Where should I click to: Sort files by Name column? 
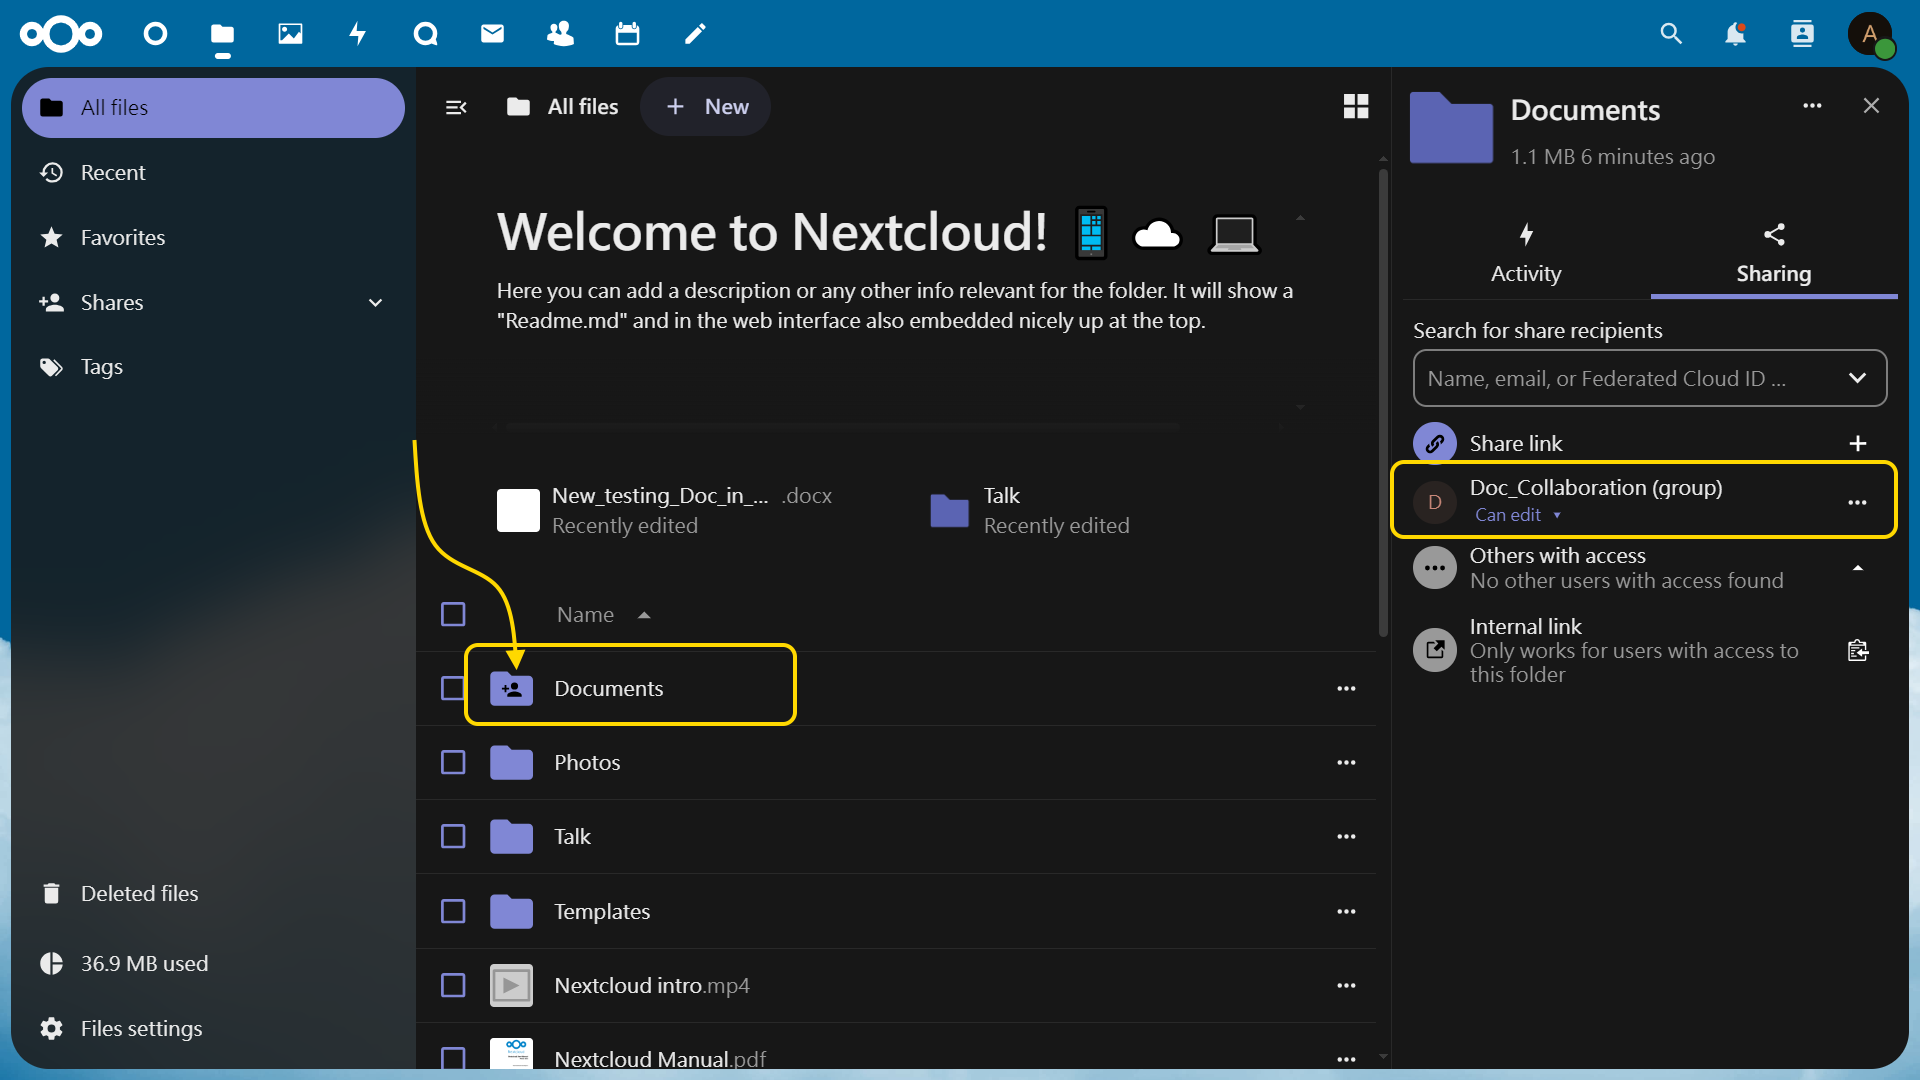(604, 615)
